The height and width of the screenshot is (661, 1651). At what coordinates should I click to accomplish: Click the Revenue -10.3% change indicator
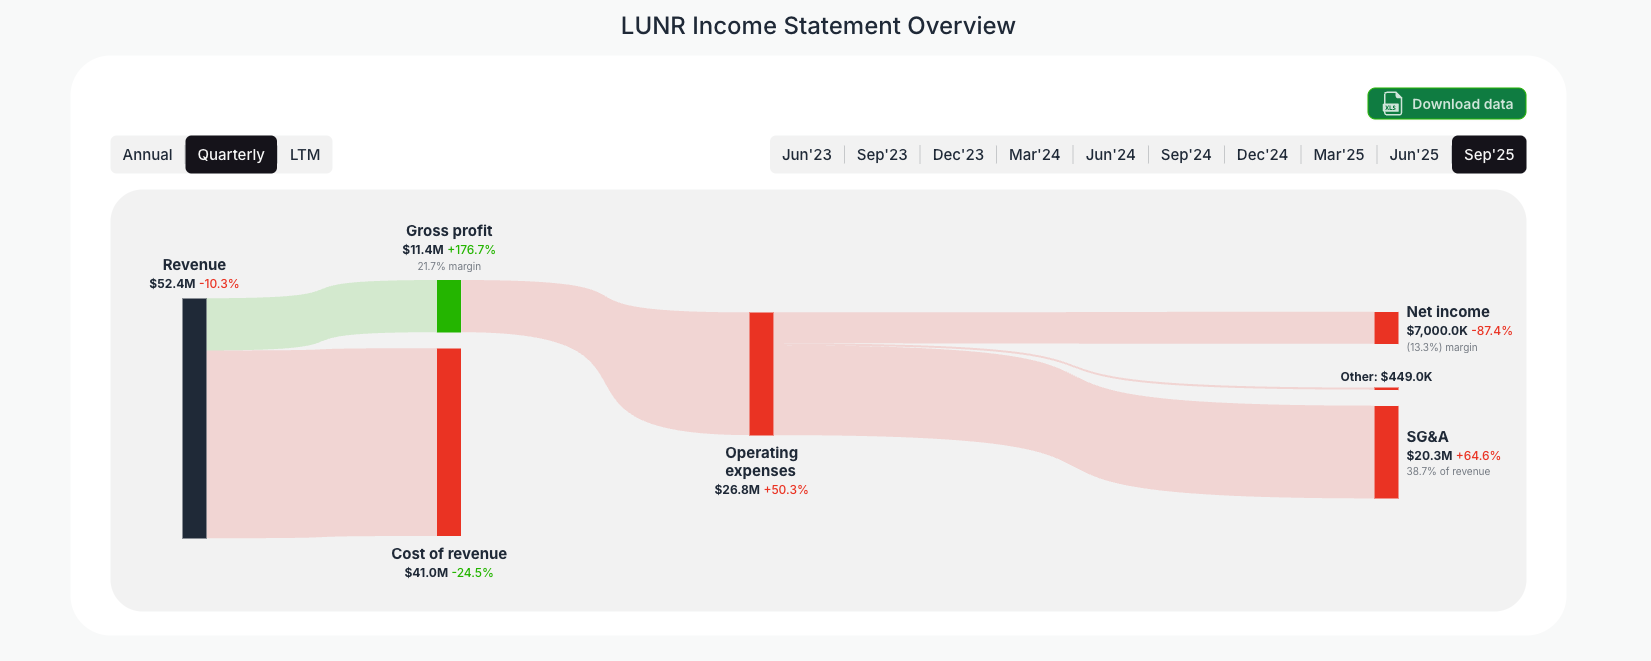(217, 283)
